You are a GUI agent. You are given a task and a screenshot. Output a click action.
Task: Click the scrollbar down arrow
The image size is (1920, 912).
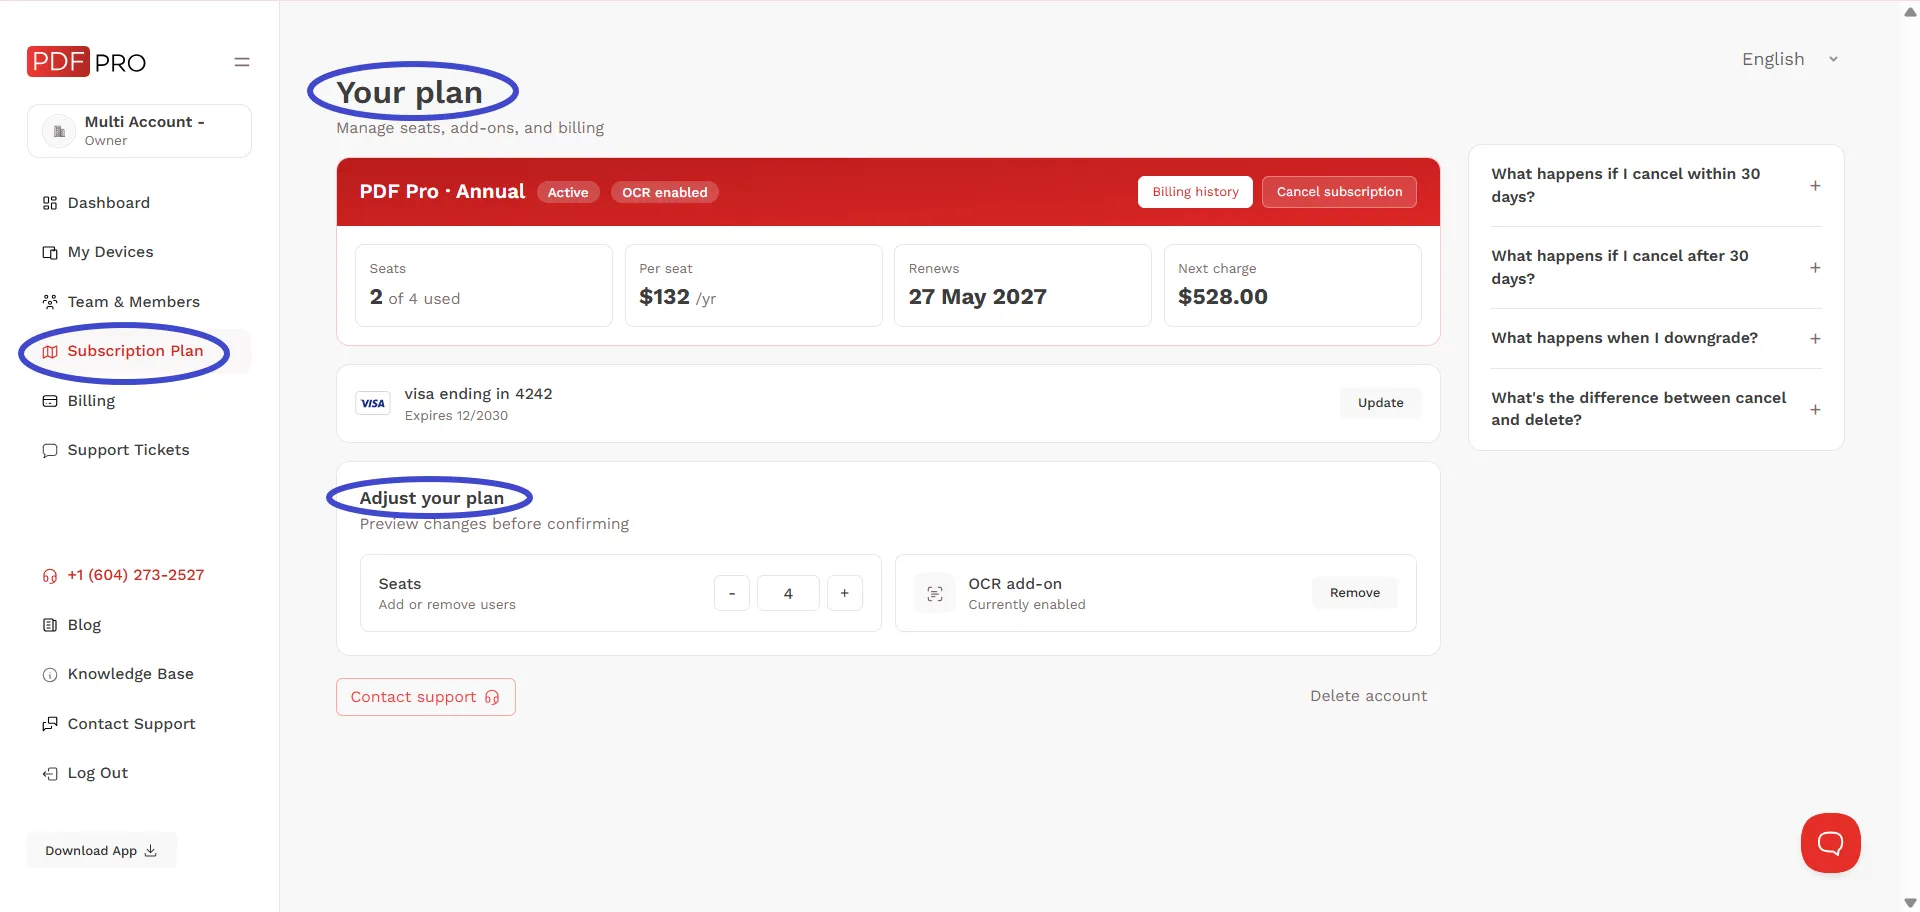(1910, 902)
